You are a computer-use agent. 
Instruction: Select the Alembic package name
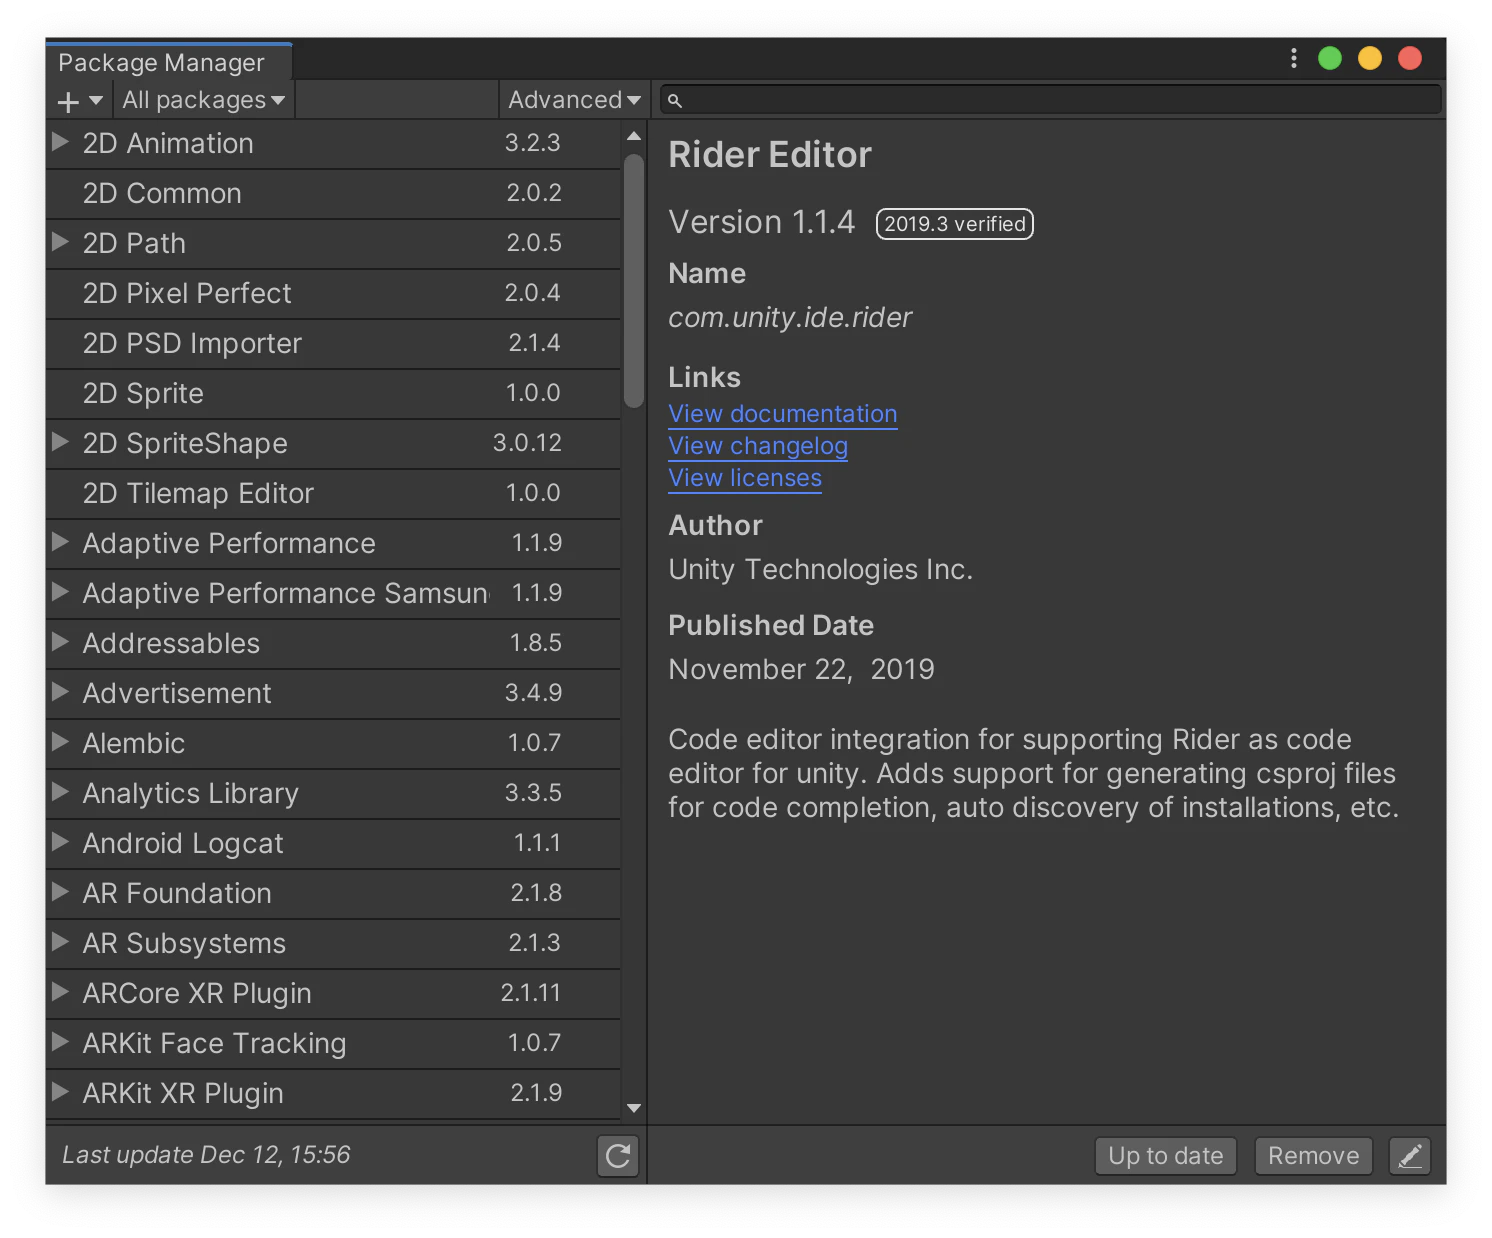pos(134,743)
